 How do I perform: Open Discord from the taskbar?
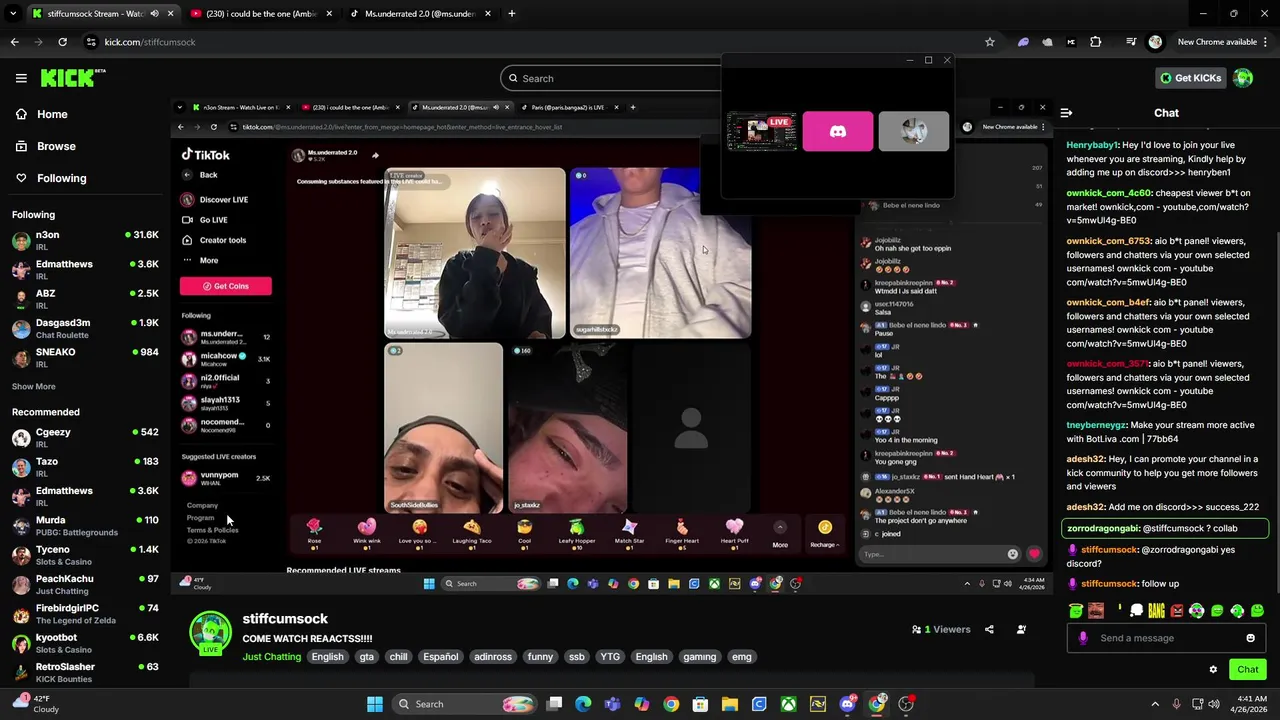[x=848, y=704]
